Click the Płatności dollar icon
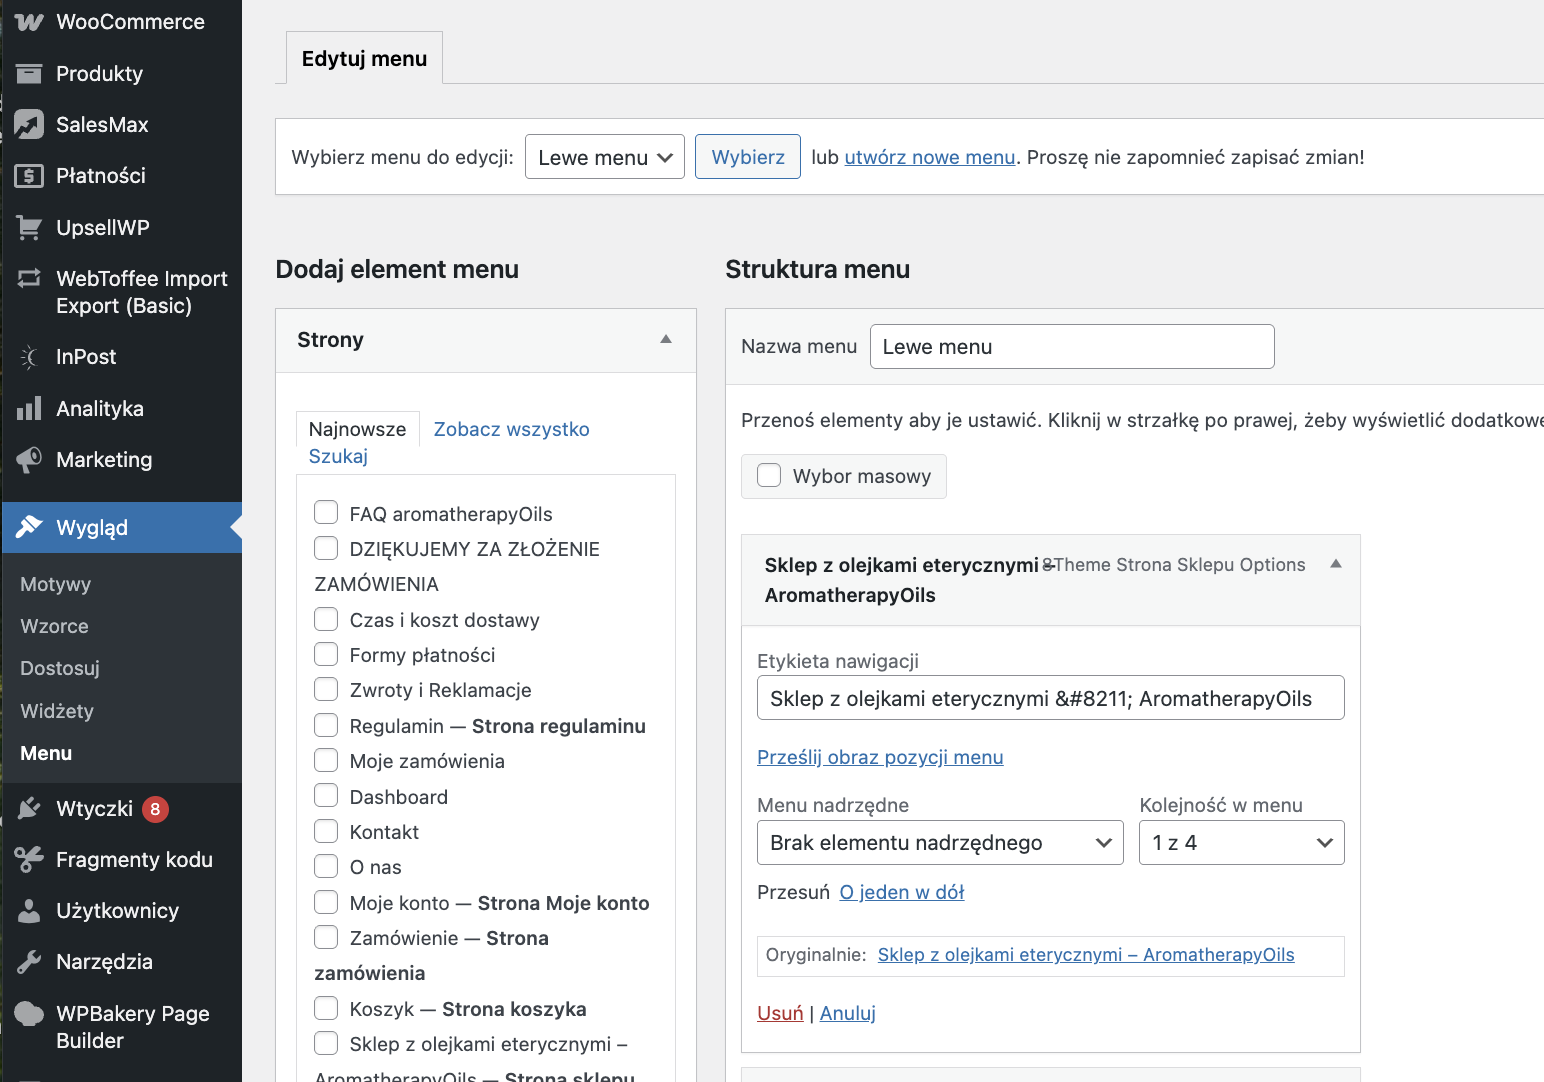This screenshot has width=1544, height=1082. click(29, 176)
